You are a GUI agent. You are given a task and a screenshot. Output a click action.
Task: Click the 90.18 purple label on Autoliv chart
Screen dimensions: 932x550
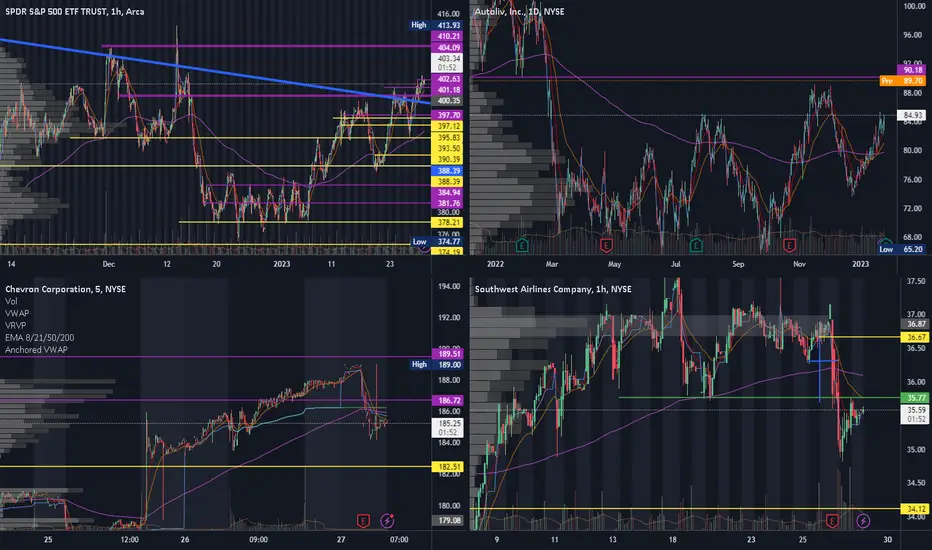912,70
